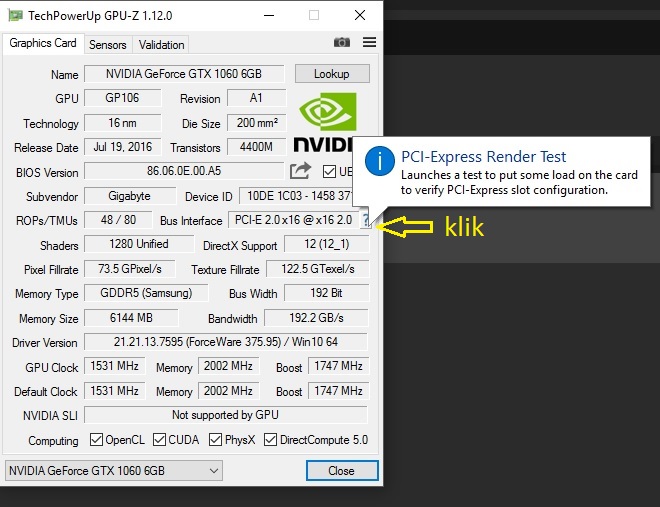Click the Name field showing GTX 1060 6GB
Screen dimensions: 660x507
point(184,74)
